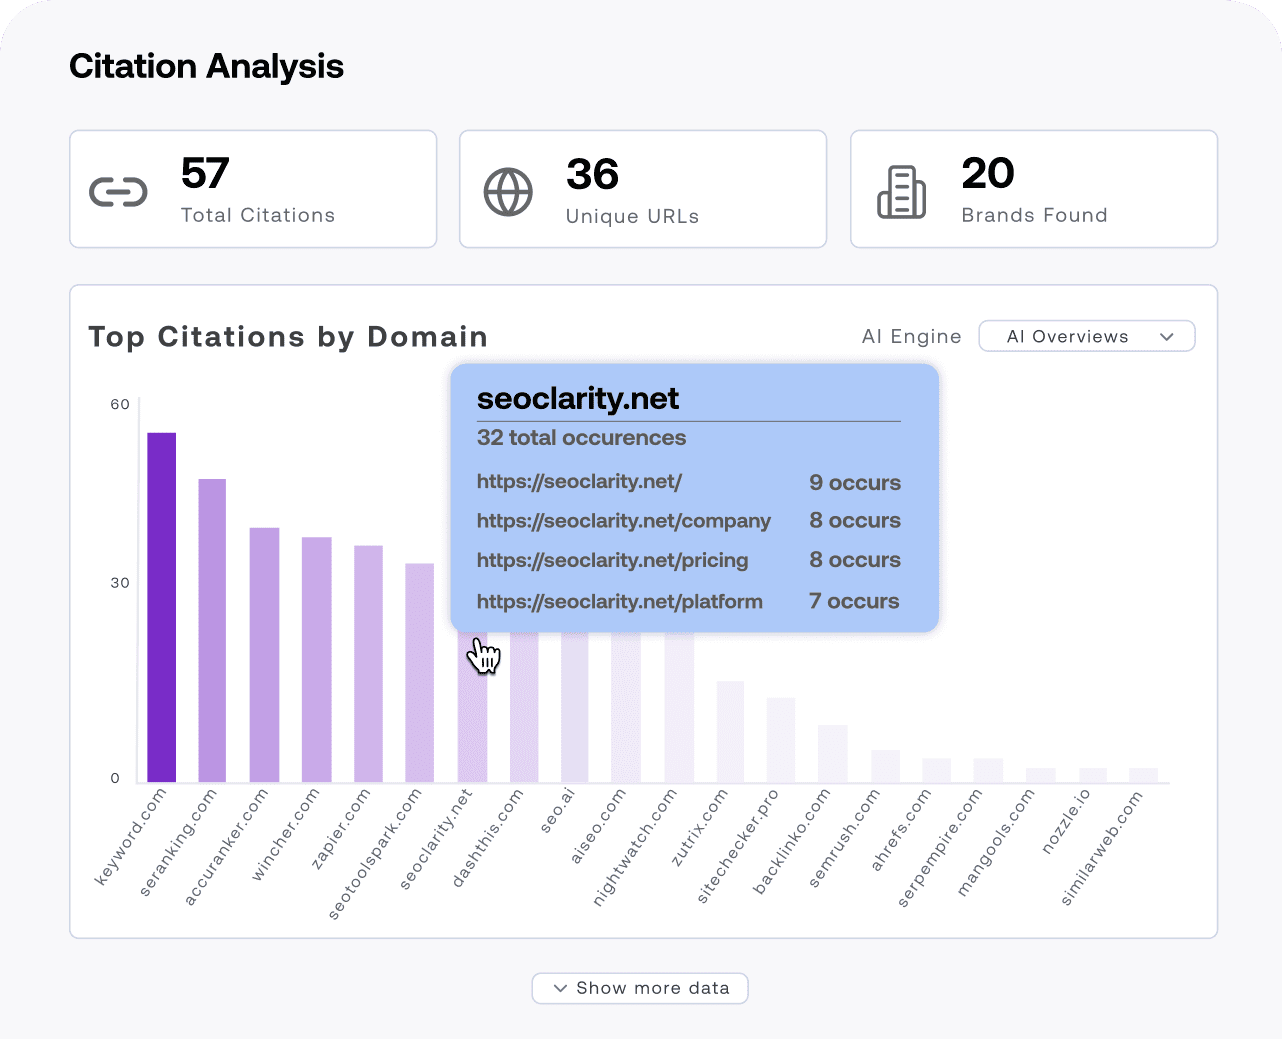The width and height of the screenshot is (1282, 1039).
Task: Click the zapier.com axis label
Action: 341,830
